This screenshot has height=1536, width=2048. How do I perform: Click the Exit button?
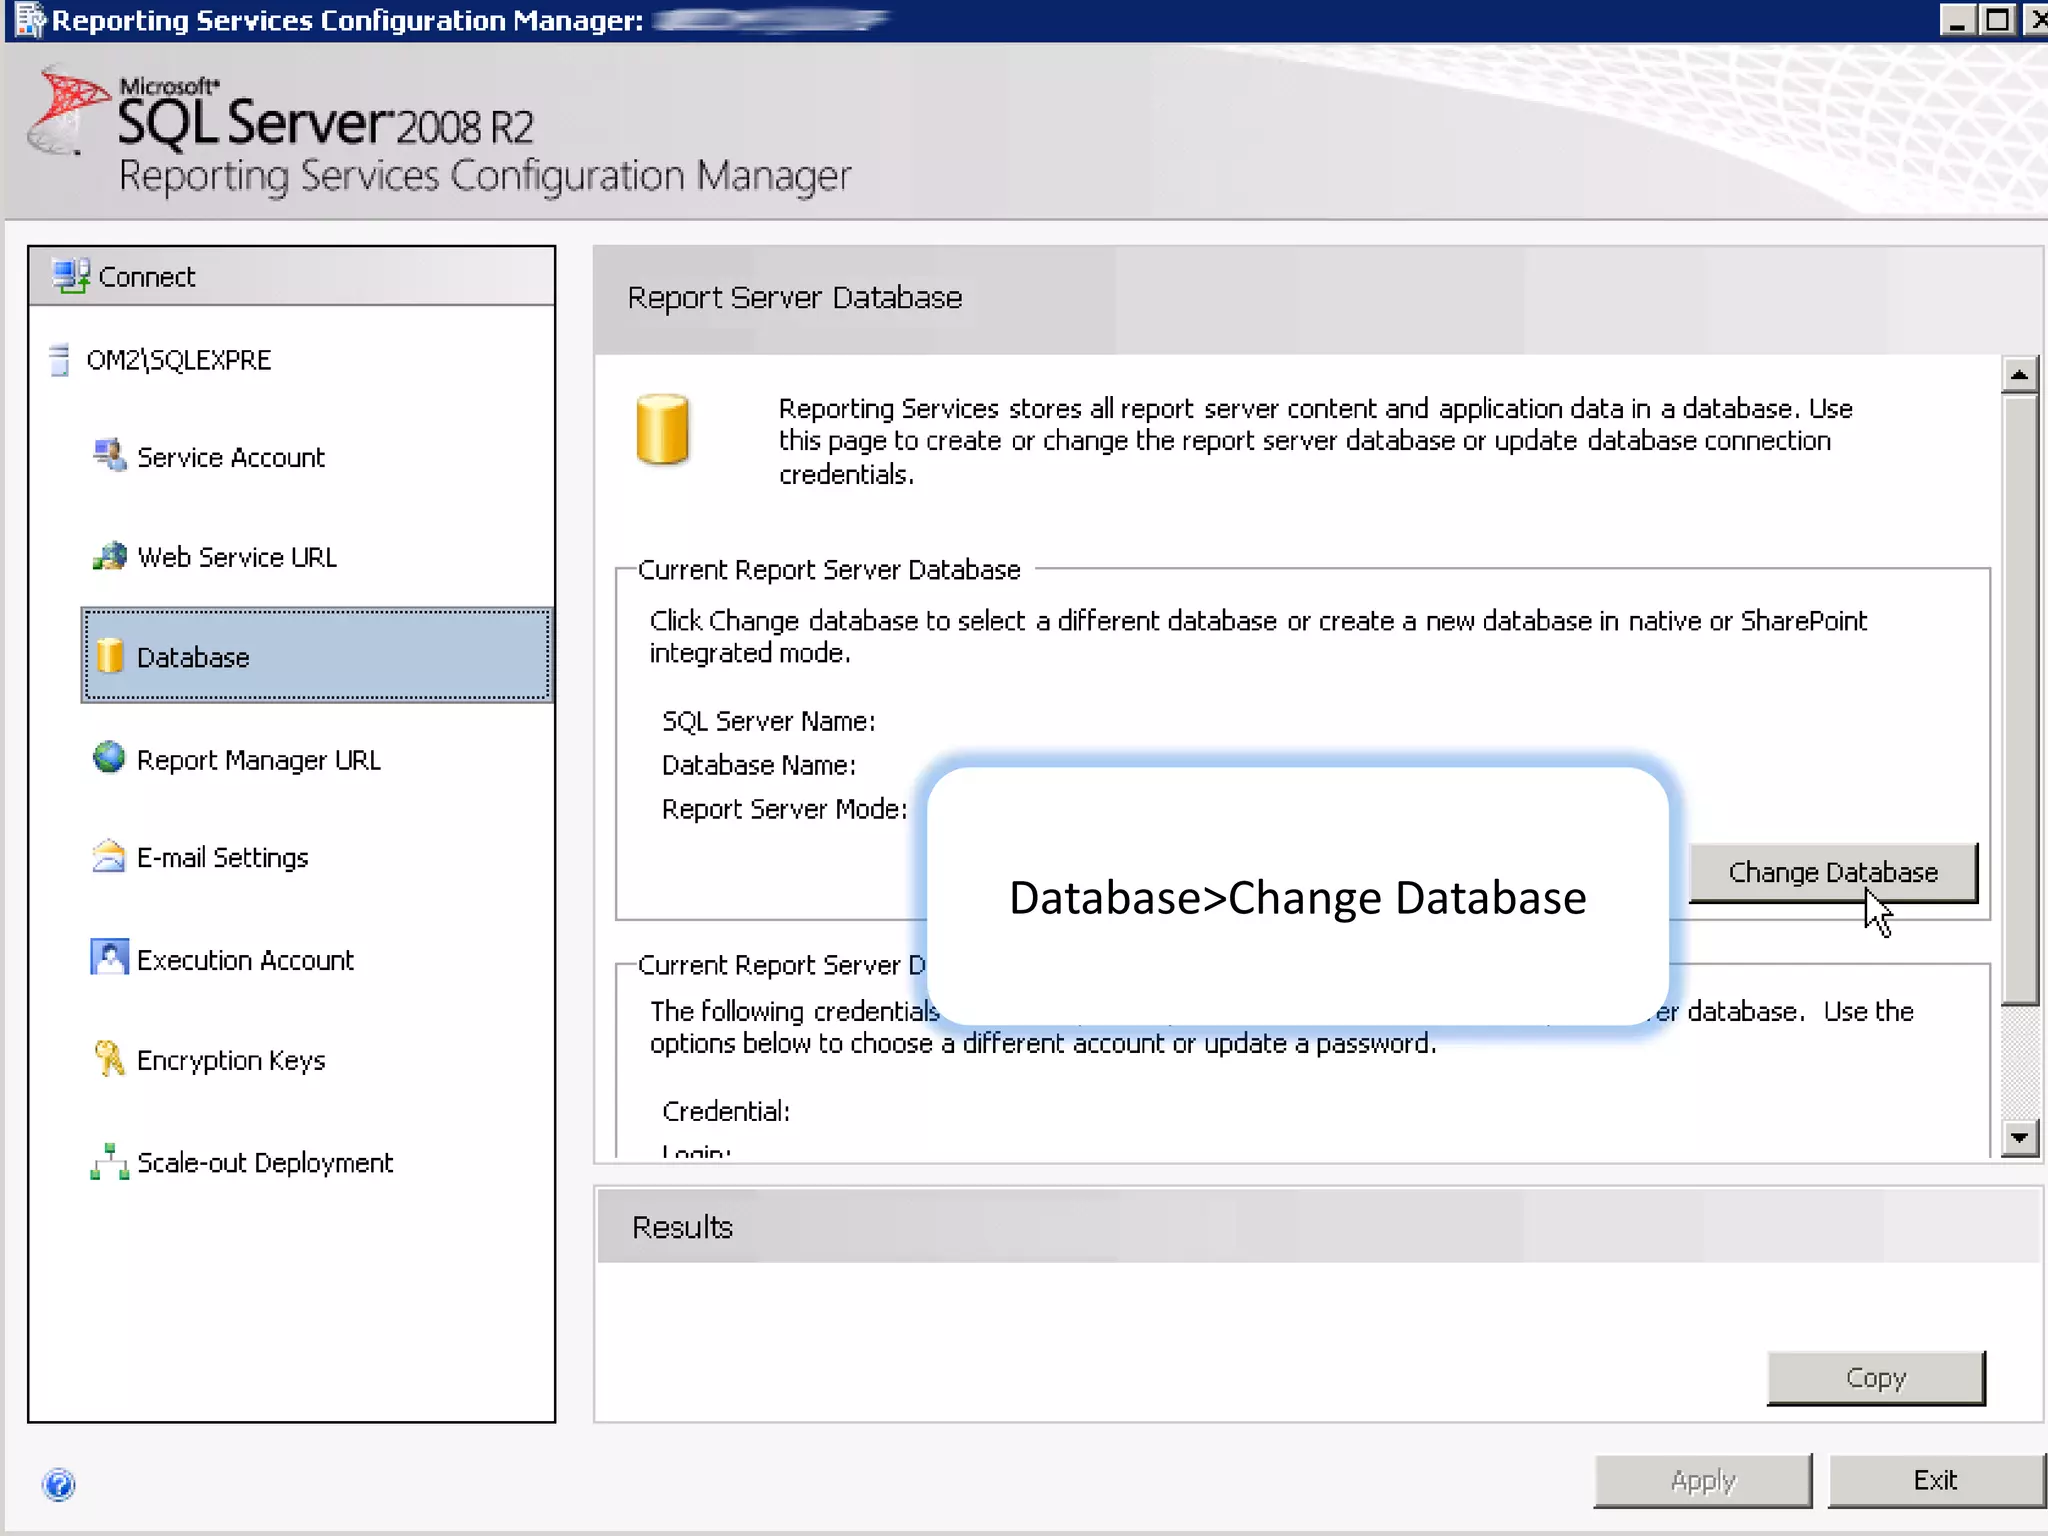(x=1936, y=1480)
